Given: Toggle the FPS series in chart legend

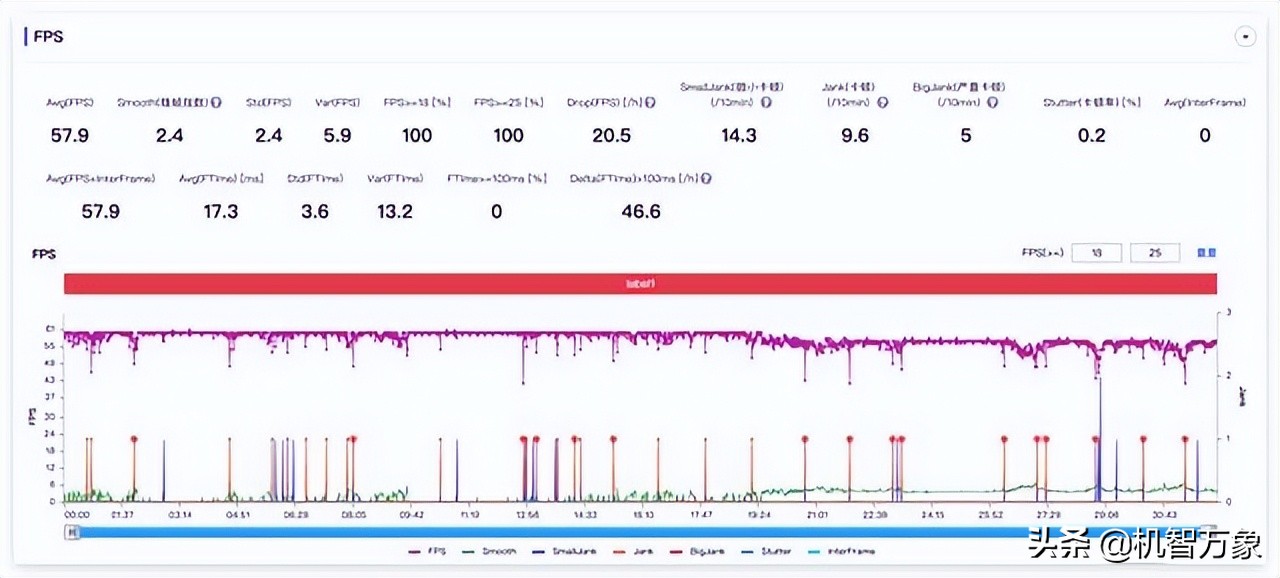Looking at the screenshot, I should point(426,551).
